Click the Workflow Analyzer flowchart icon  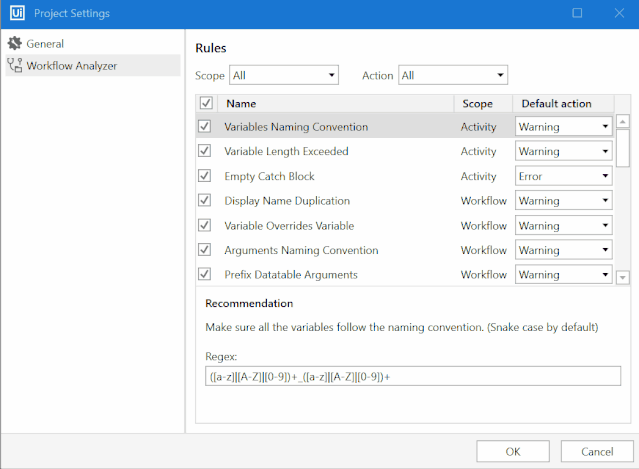point(15,65)
